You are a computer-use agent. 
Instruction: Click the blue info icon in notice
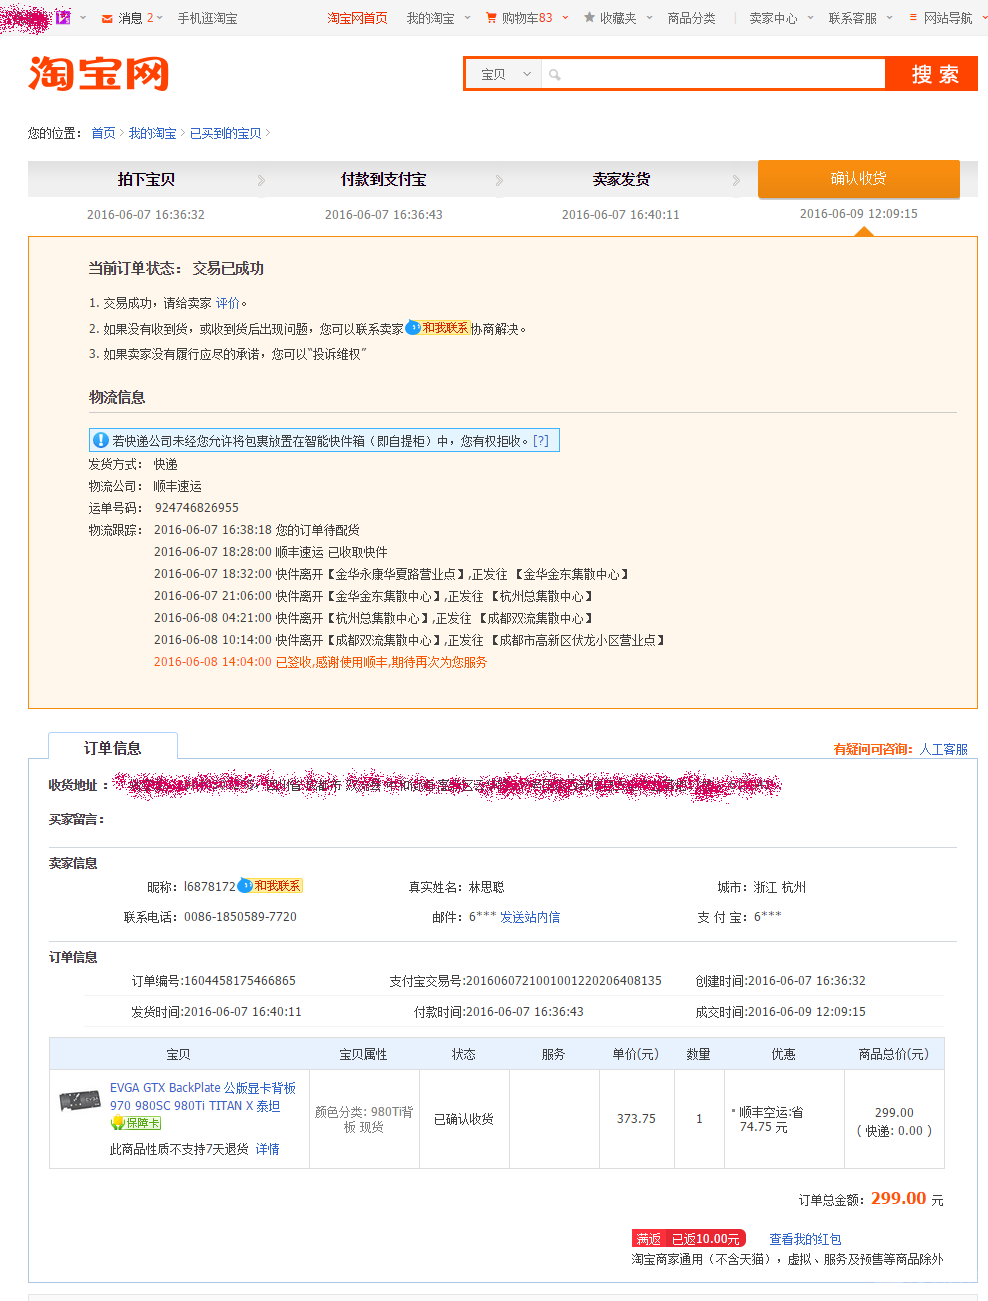100,440
